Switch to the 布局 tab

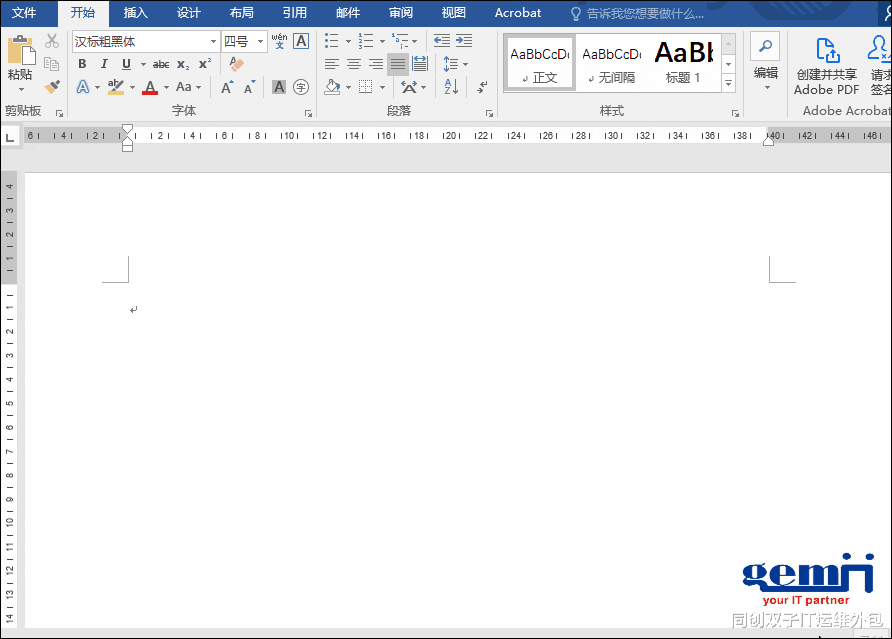[241, 13]
